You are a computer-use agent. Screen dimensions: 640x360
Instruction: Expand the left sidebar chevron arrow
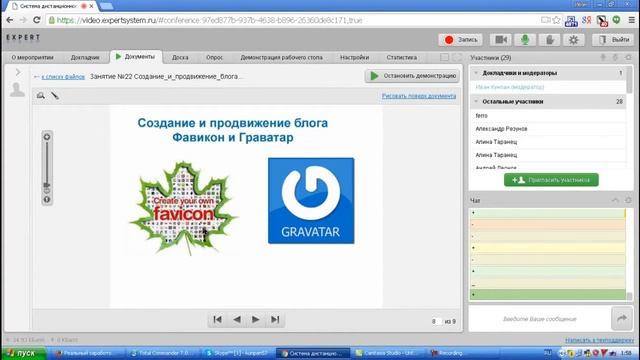coord(18,72)
